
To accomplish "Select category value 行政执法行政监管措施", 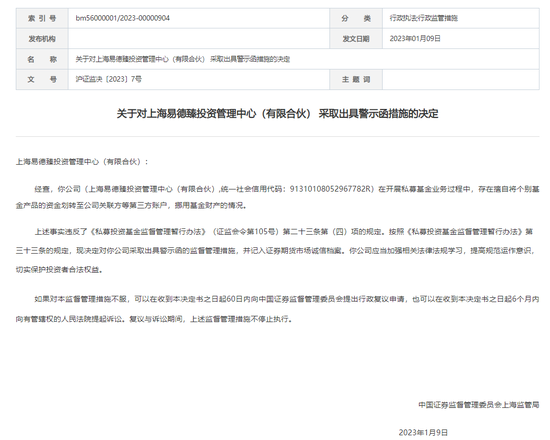I will click(423, 18).
